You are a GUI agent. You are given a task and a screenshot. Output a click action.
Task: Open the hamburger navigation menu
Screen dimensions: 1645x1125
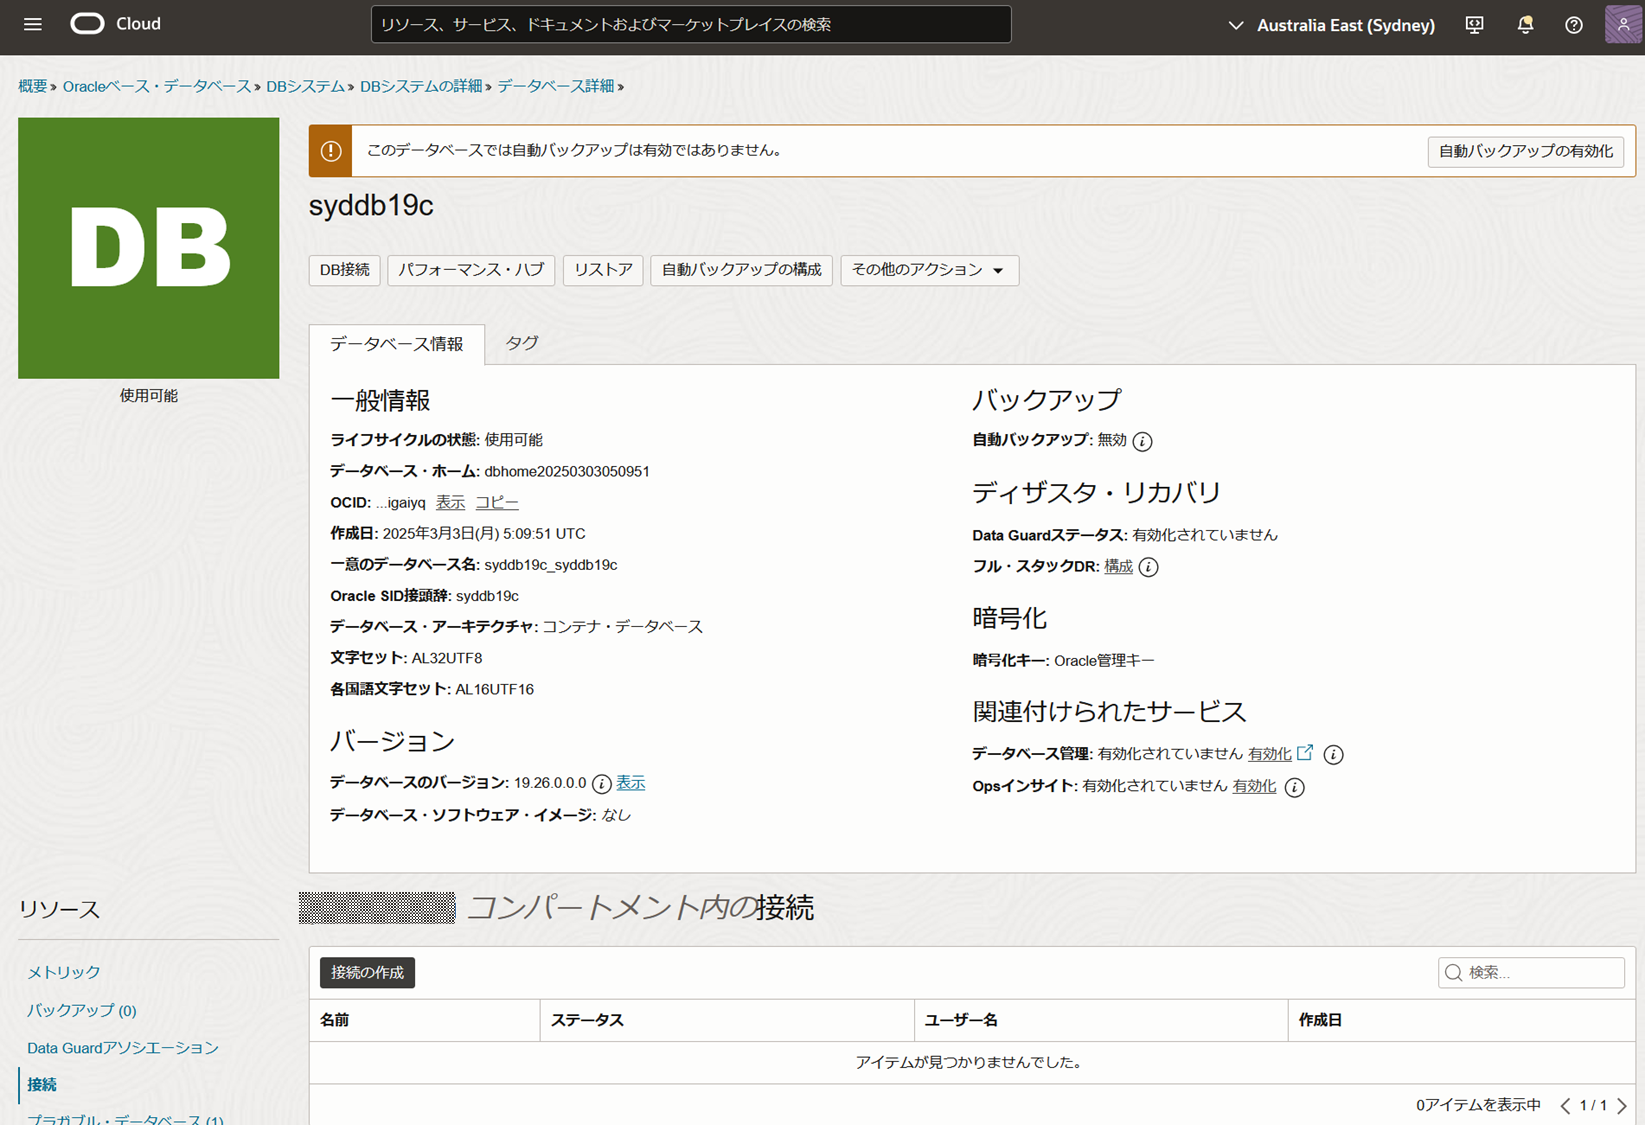tap(33, 24)
